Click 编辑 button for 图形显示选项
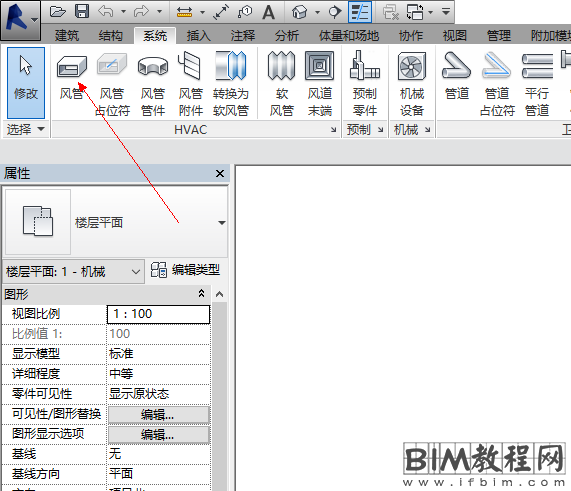This screenshot has width=571, height=491. [159, 435]
